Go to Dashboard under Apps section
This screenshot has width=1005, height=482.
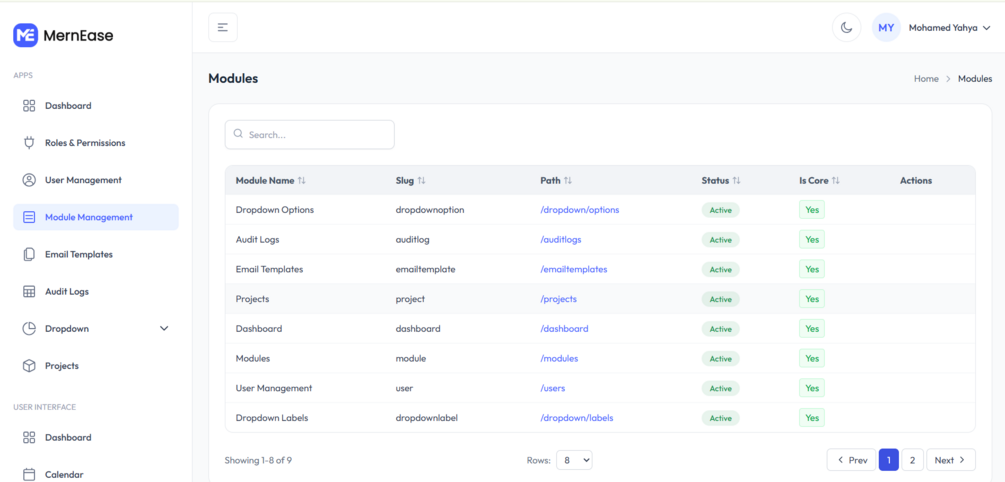(68, 106)
